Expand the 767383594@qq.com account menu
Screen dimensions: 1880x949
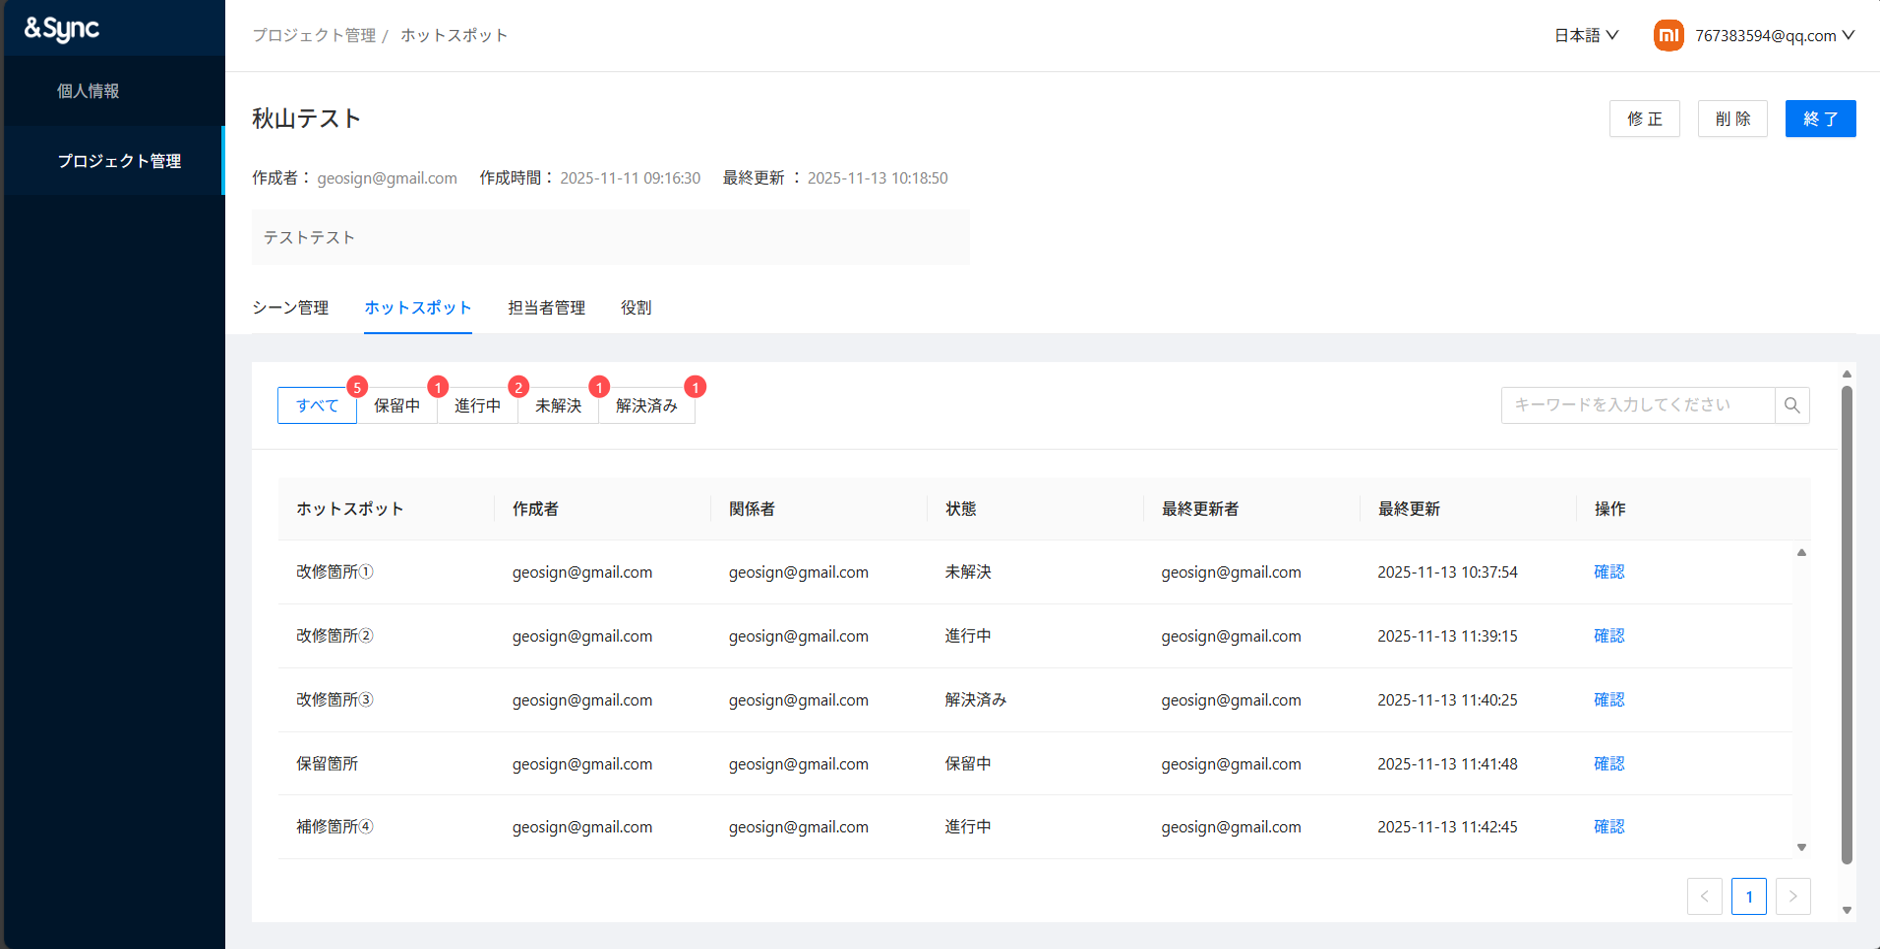click(1774, 35)
